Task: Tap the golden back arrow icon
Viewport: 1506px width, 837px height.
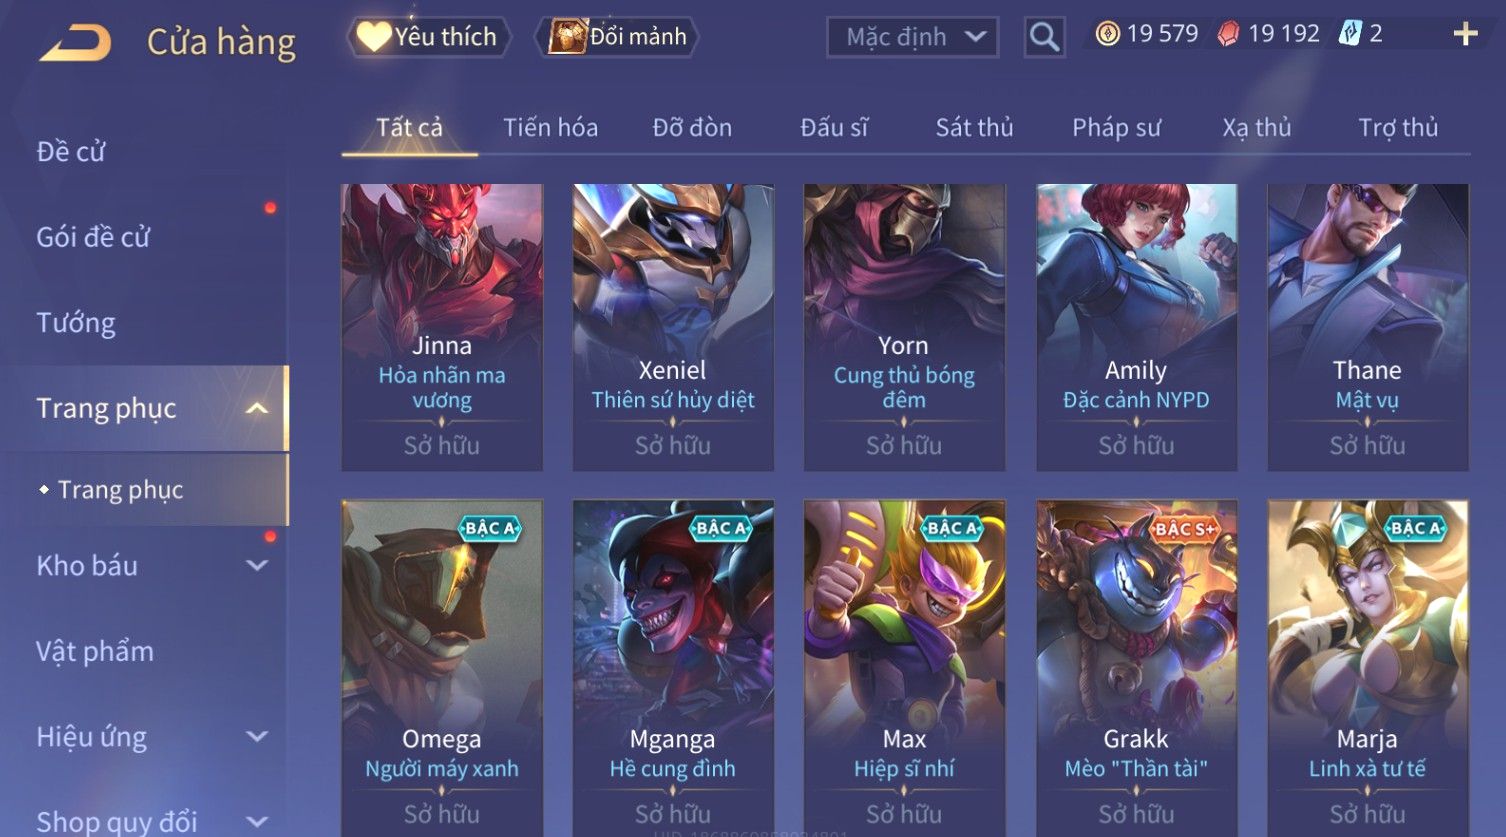Action: click(x=75, y=43)
